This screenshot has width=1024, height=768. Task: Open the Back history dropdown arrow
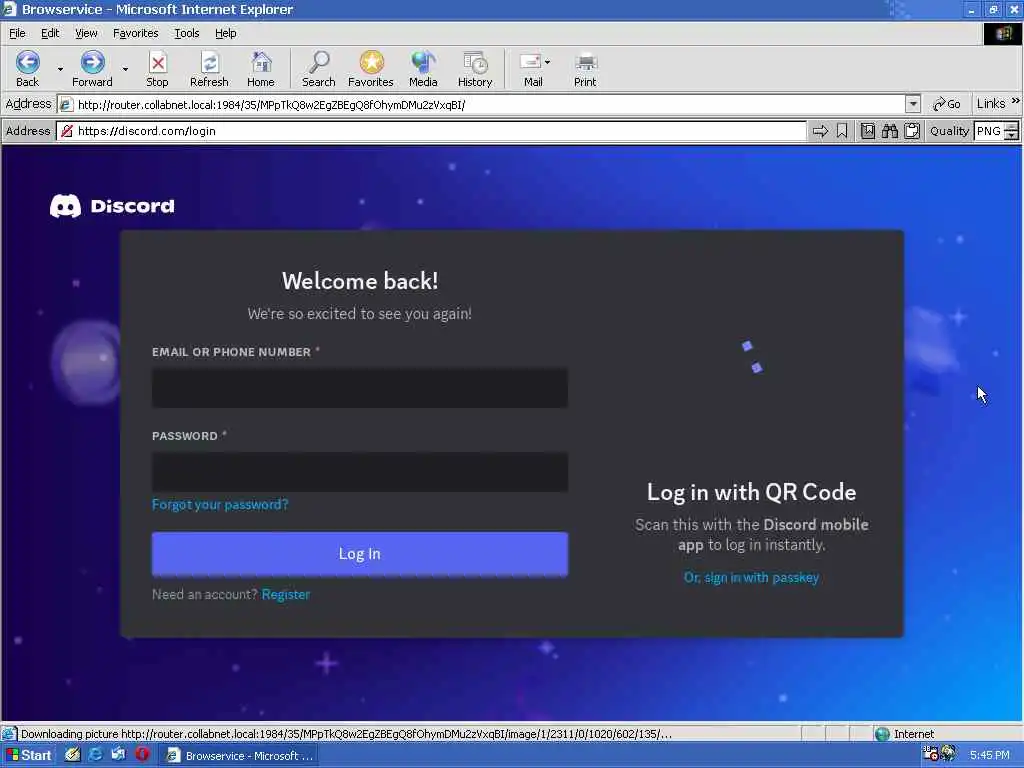[x=60, y=69]
